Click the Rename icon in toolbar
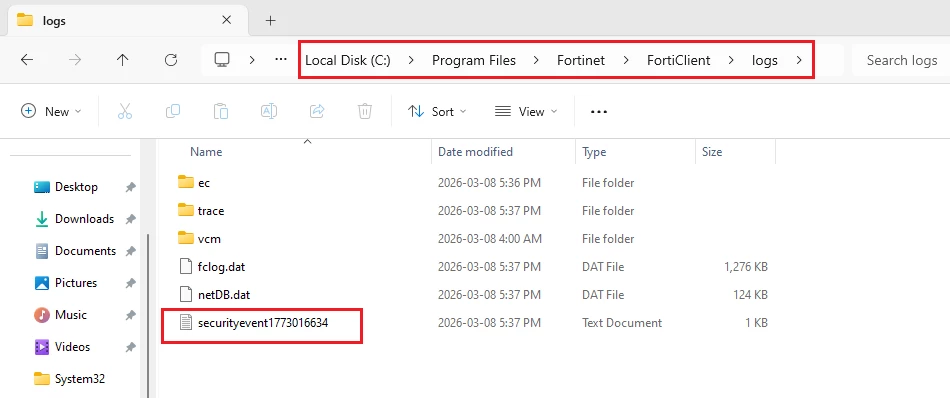This screenshot has height=398, width=950. click(268, 111)
